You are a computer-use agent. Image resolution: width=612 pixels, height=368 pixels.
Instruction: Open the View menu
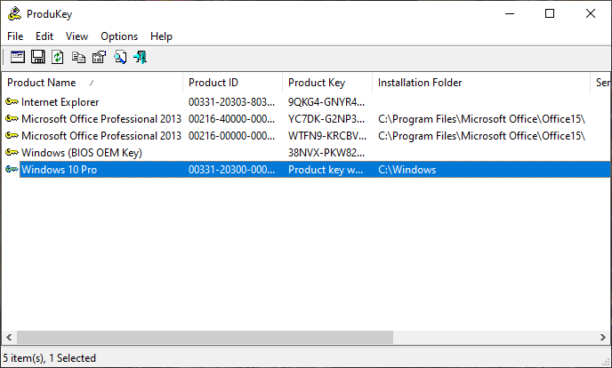point(76,36)
